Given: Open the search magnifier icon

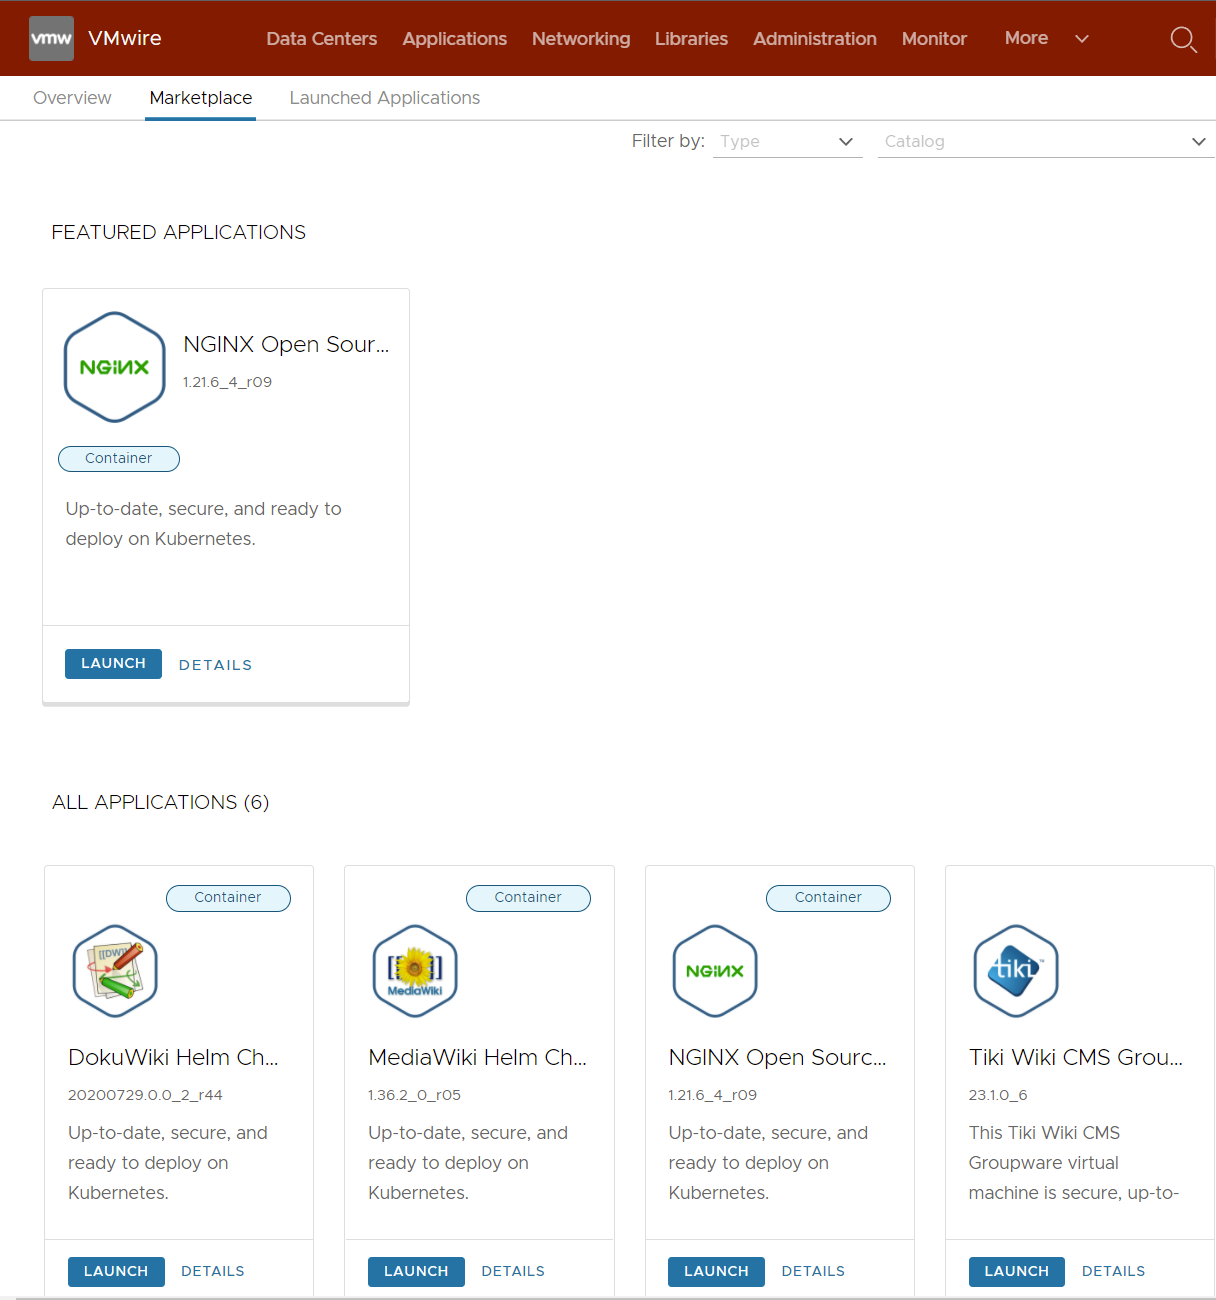Looking at the screenshot, I should [x=1183, y=39].
